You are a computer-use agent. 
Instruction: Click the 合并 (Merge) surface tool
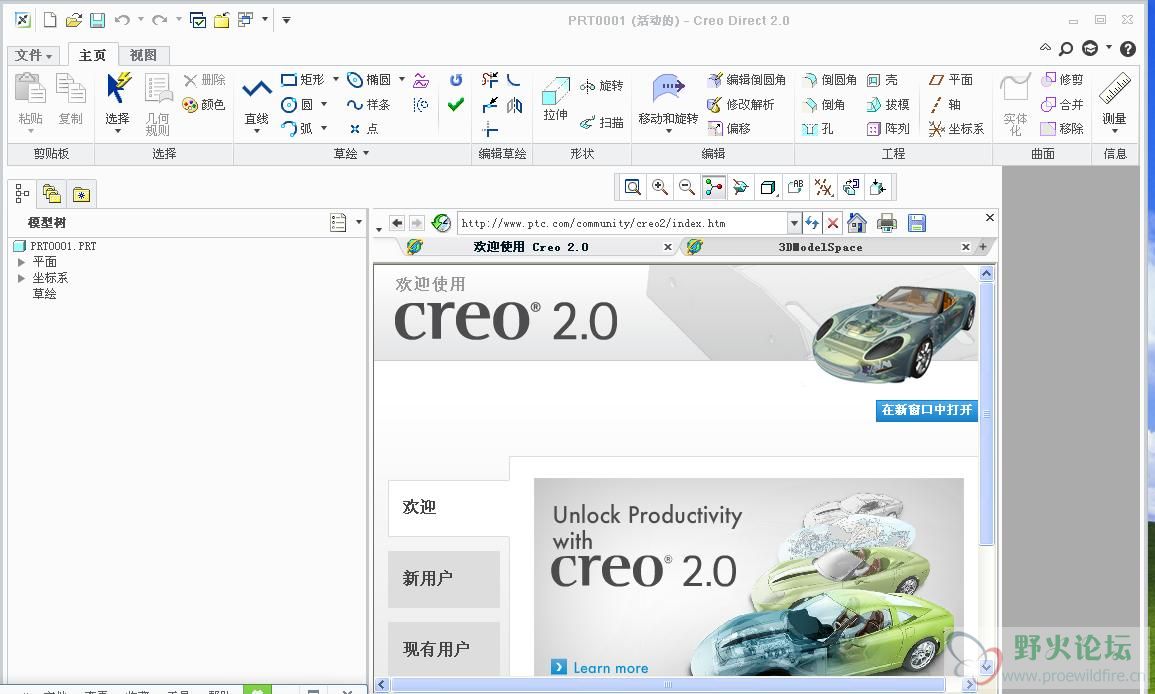(x=1062, y=105)
